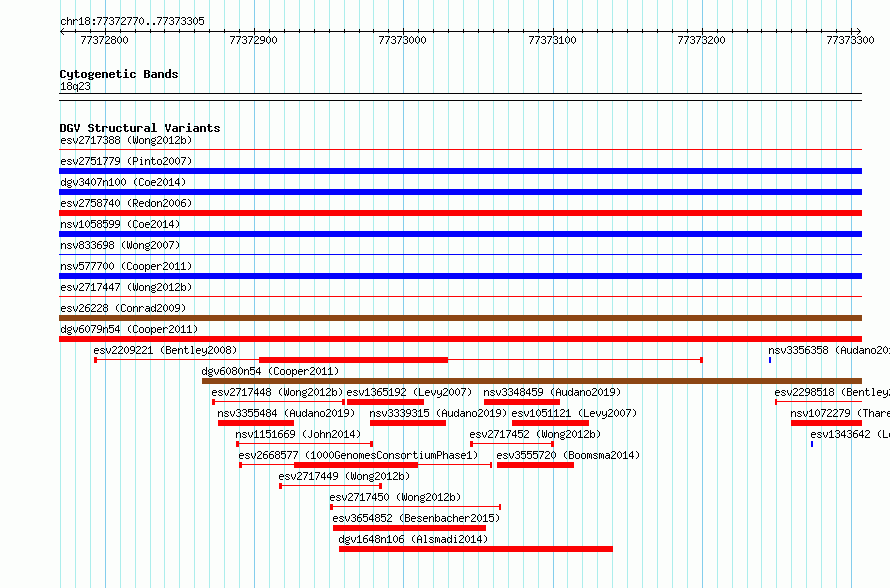Click the 77373300 ruler coordinate

coord(850,40)
